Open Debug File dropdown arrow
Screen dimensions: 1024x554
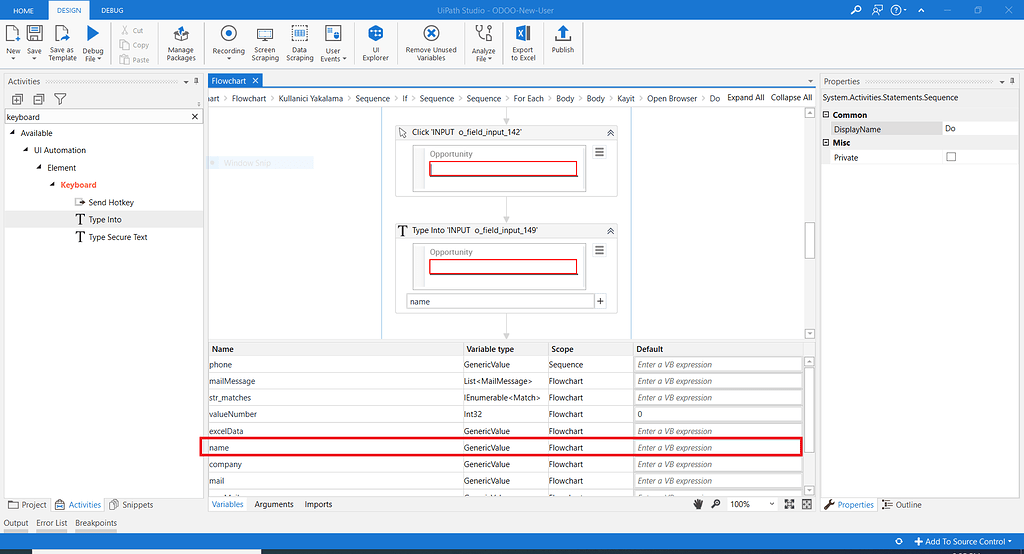[99, 59]
